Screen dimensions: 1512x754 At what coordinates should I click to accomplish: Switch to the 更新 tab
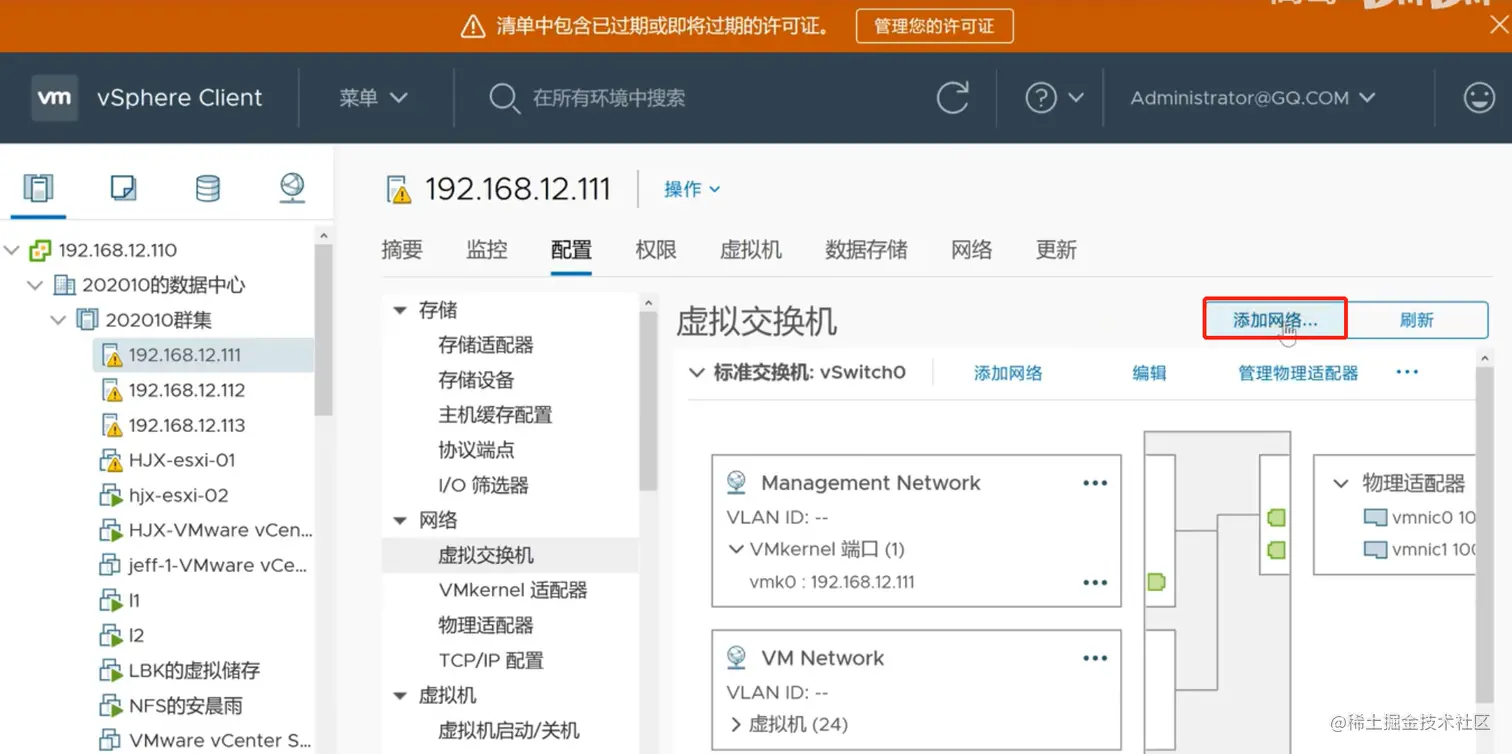pos(1056,250)
